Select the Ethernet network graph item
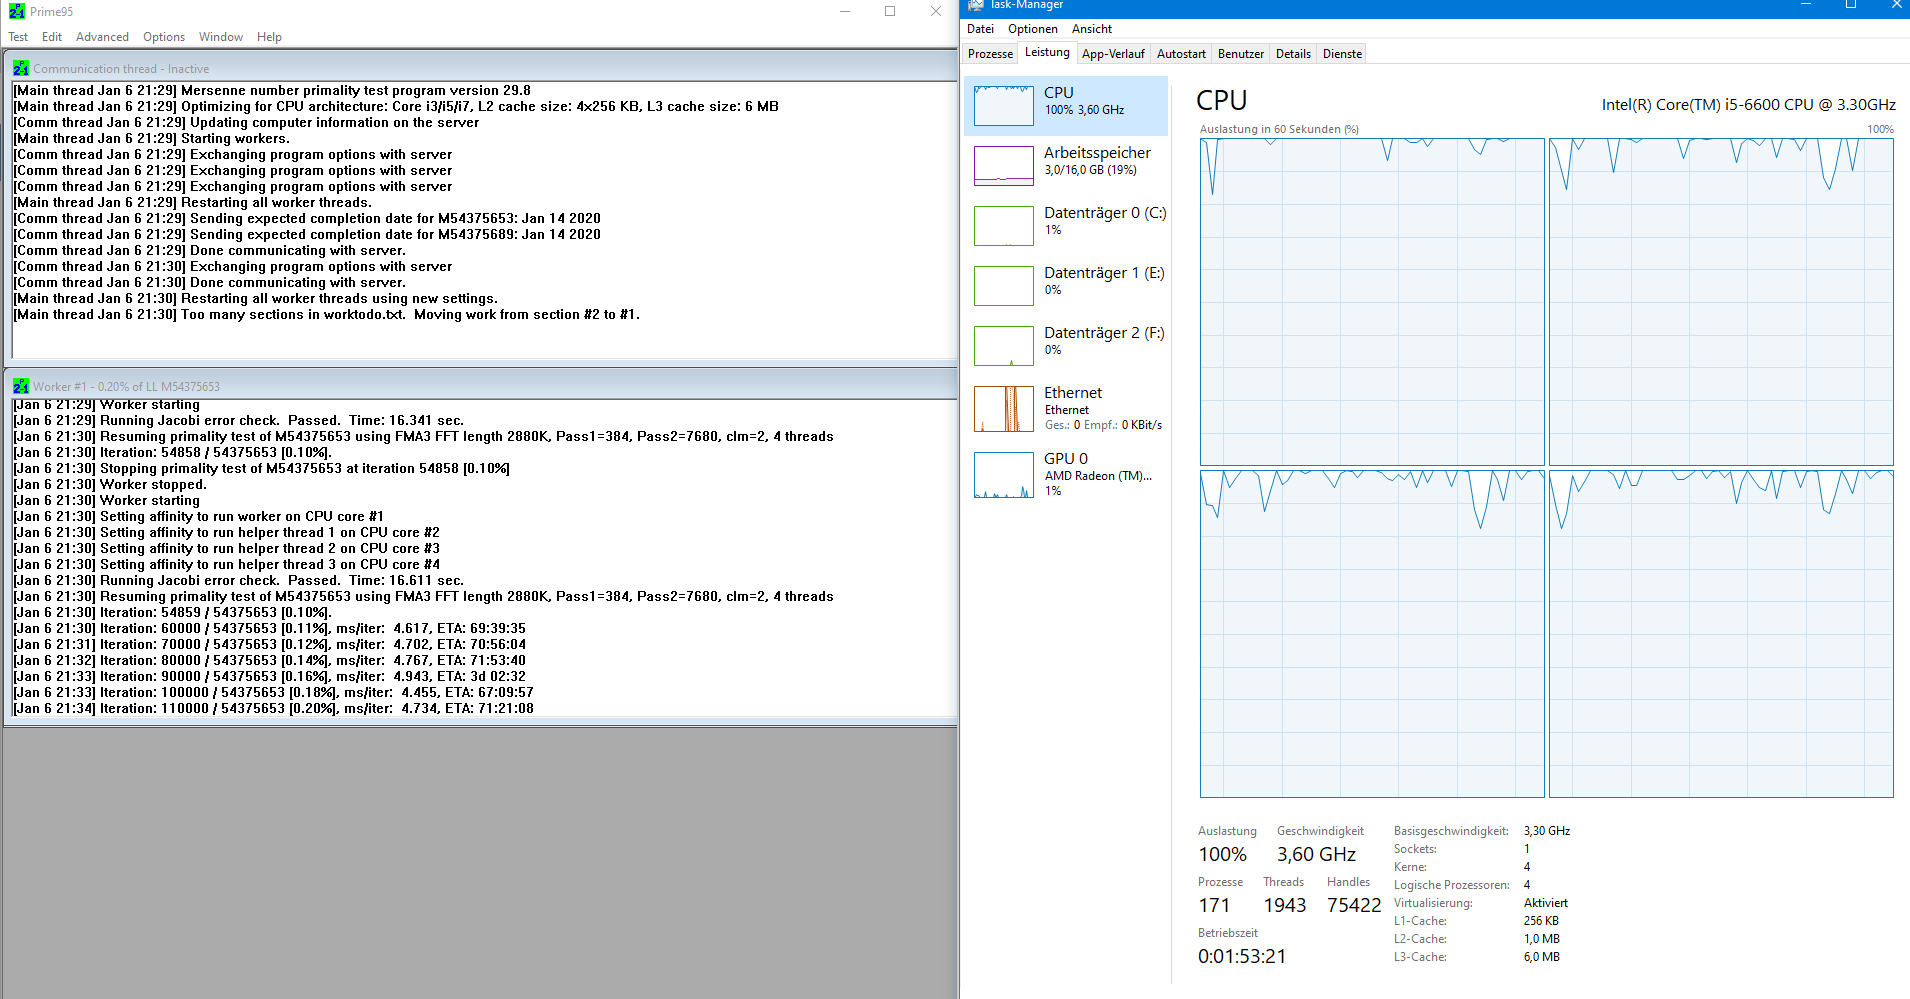1910x999 pixels. (1066, 409)
